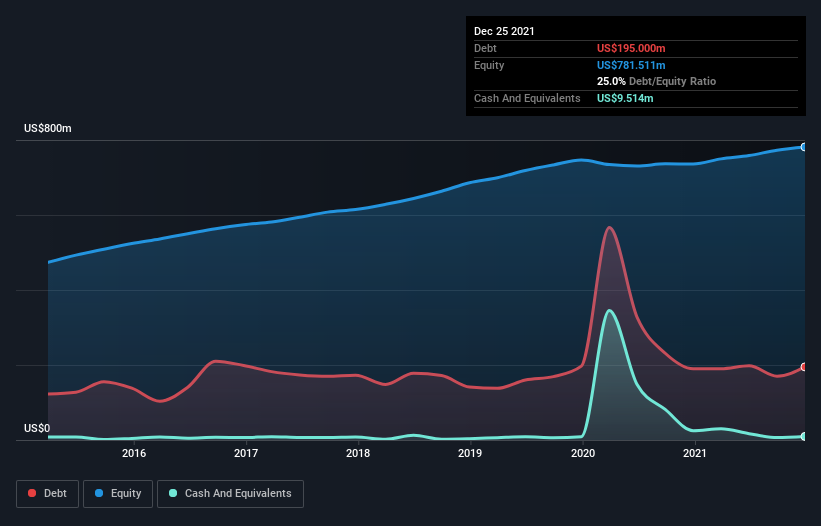This screenshot has height=526, width=821.
Task: Click the US$0 axis label
Action: [37, 428]
